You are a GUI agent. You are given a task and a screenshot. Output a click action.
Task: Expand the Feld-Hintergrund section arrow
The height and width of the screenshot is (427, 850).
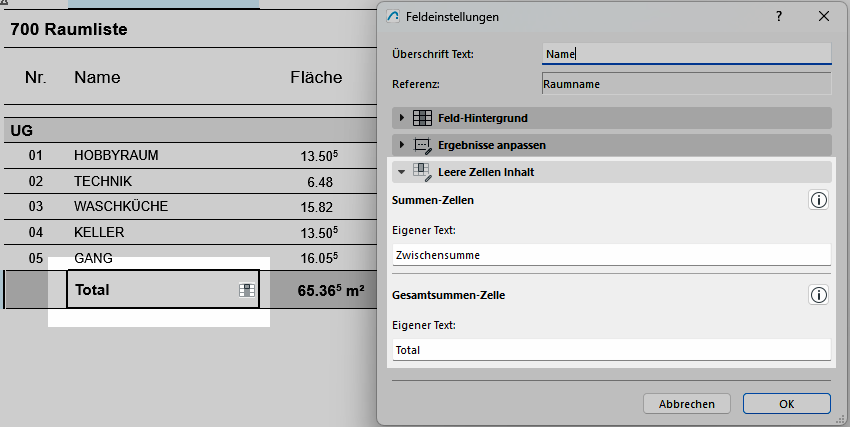click(402, 119)
